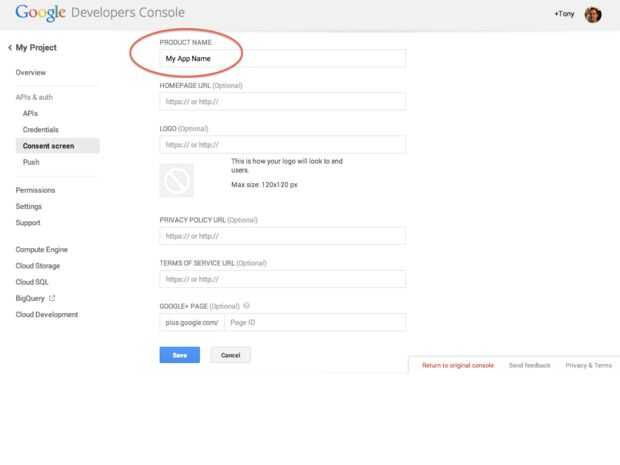Open the Push sidebar item

31,162
